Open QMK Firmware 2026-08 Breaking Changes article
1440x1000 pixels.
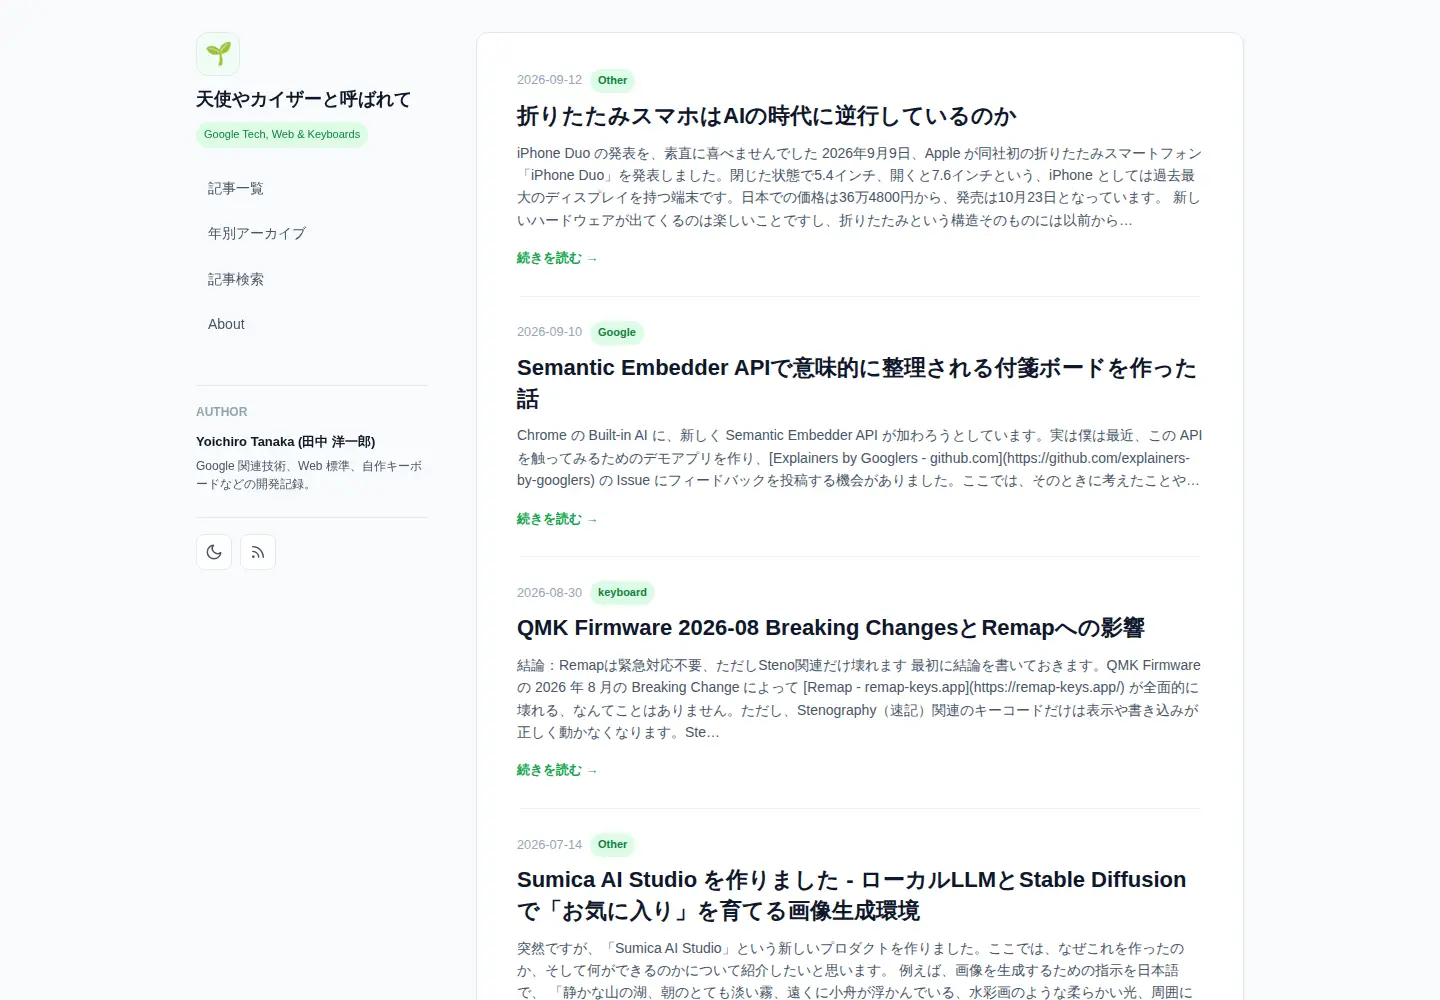[x=830, y=628]
